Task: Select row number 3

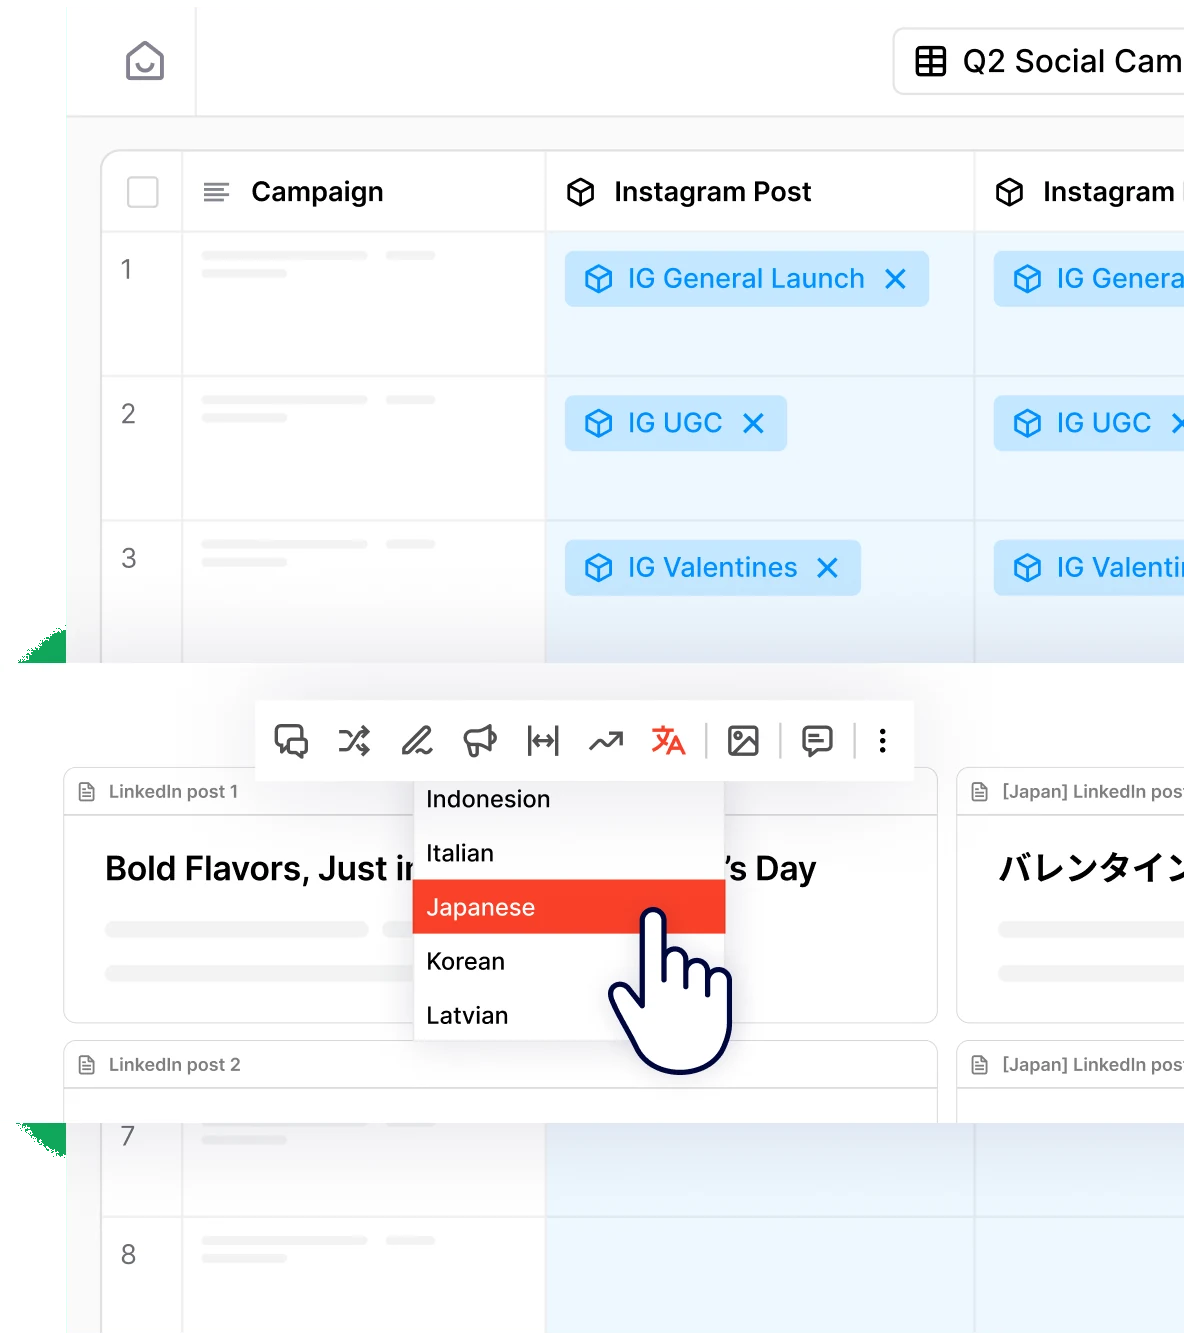Action: coord(129,558)
